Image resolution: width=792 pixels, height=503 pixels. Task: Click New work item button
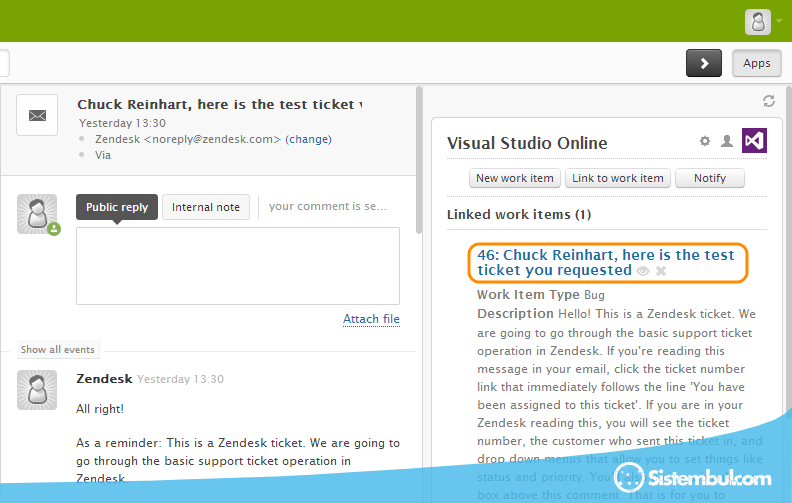click(515, 178)
